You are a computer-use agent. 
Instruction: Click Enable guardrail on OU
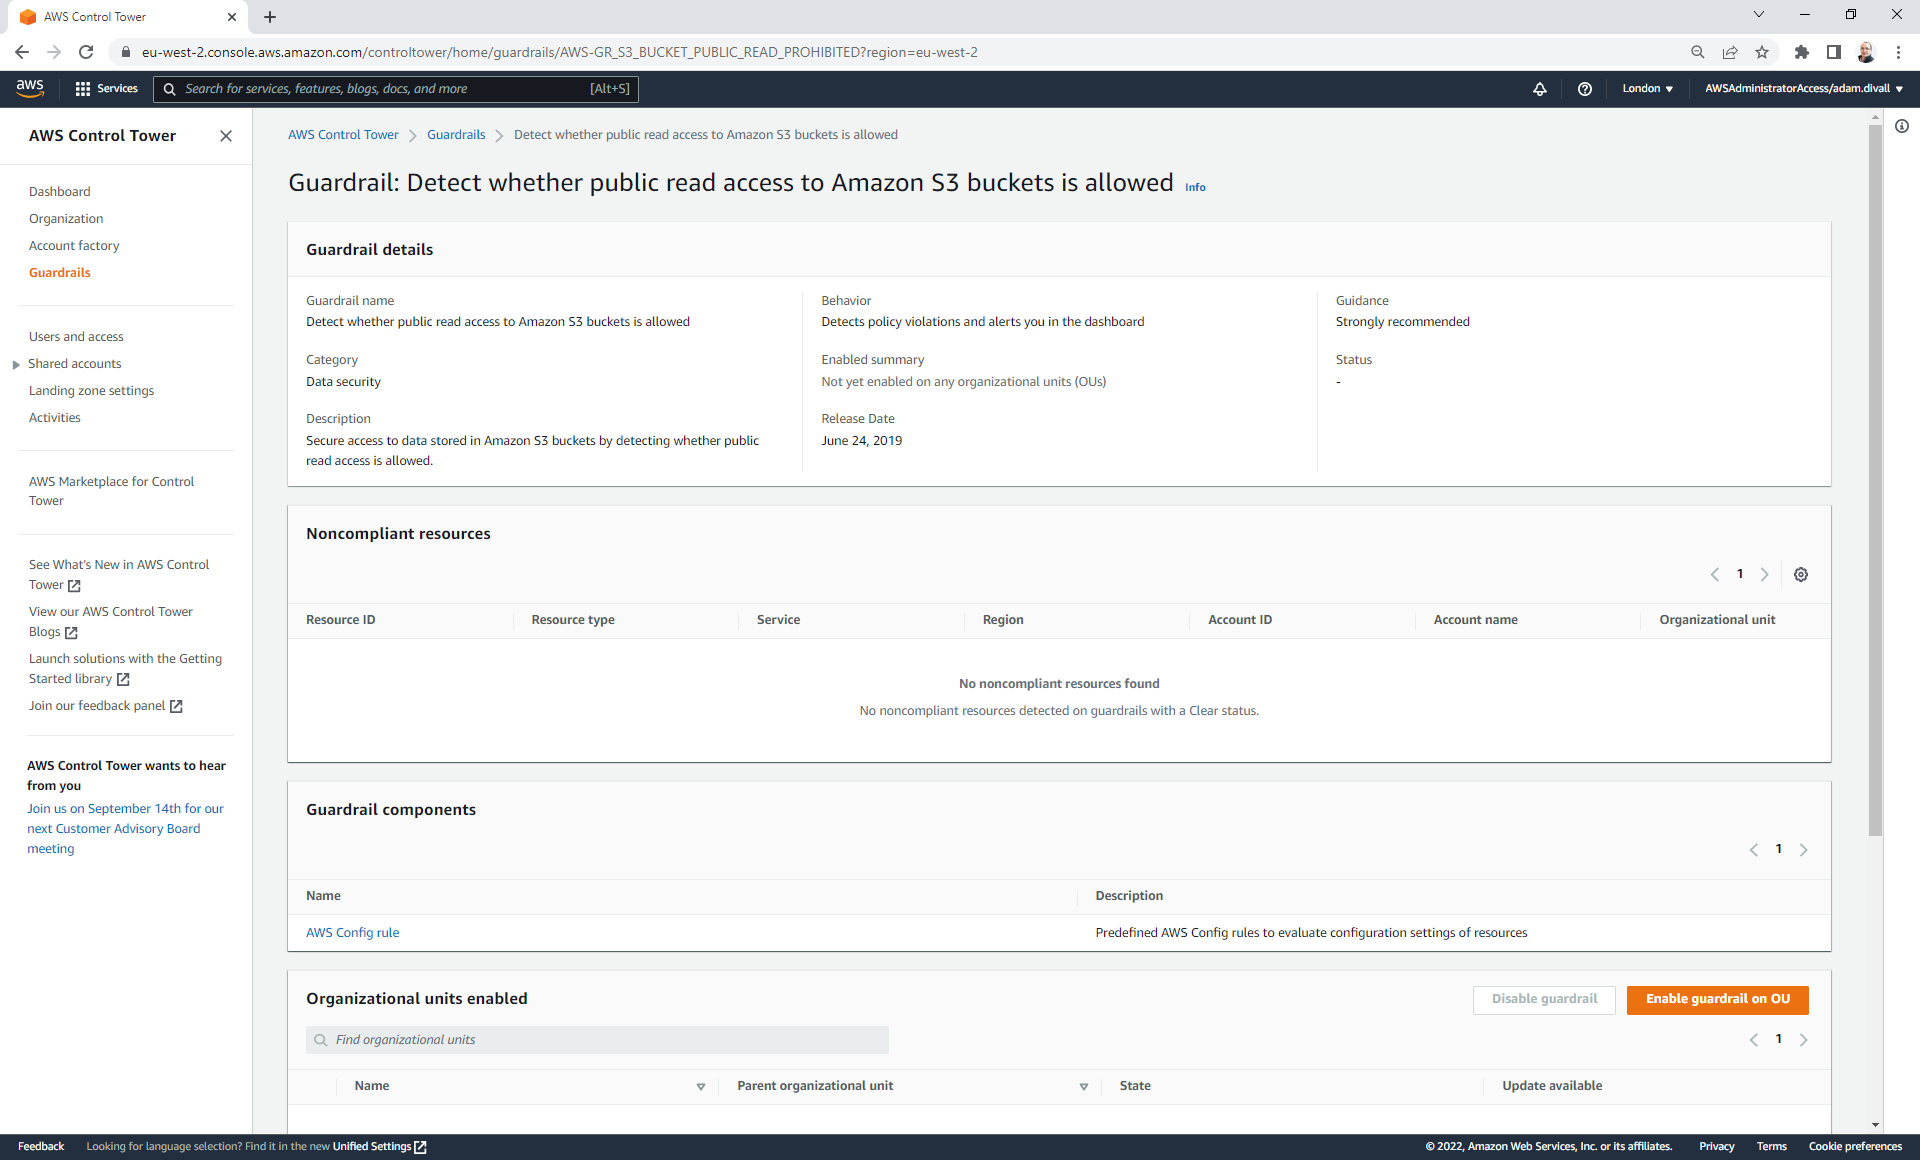tap(1717, 999)
